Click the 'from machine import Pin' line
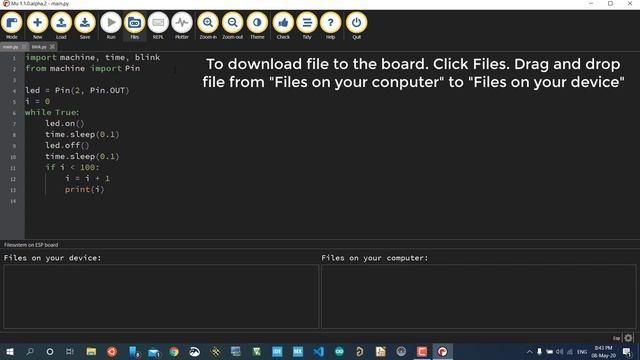 82,68
